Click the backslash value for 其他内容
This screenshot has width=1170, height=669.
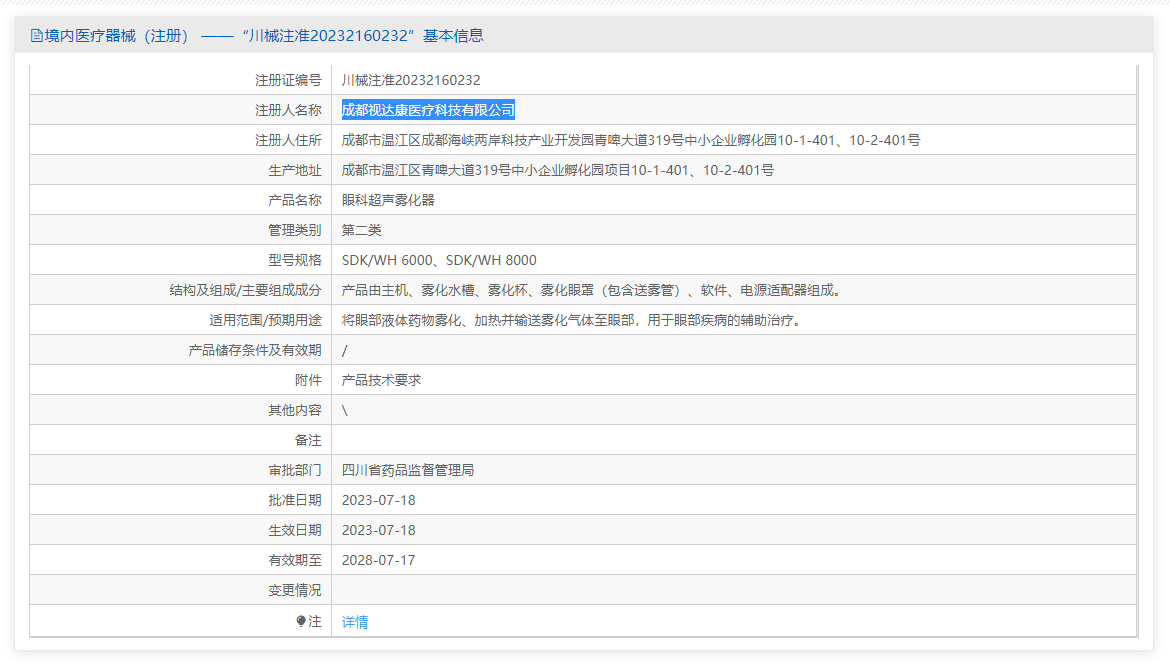tap(345, 410)
